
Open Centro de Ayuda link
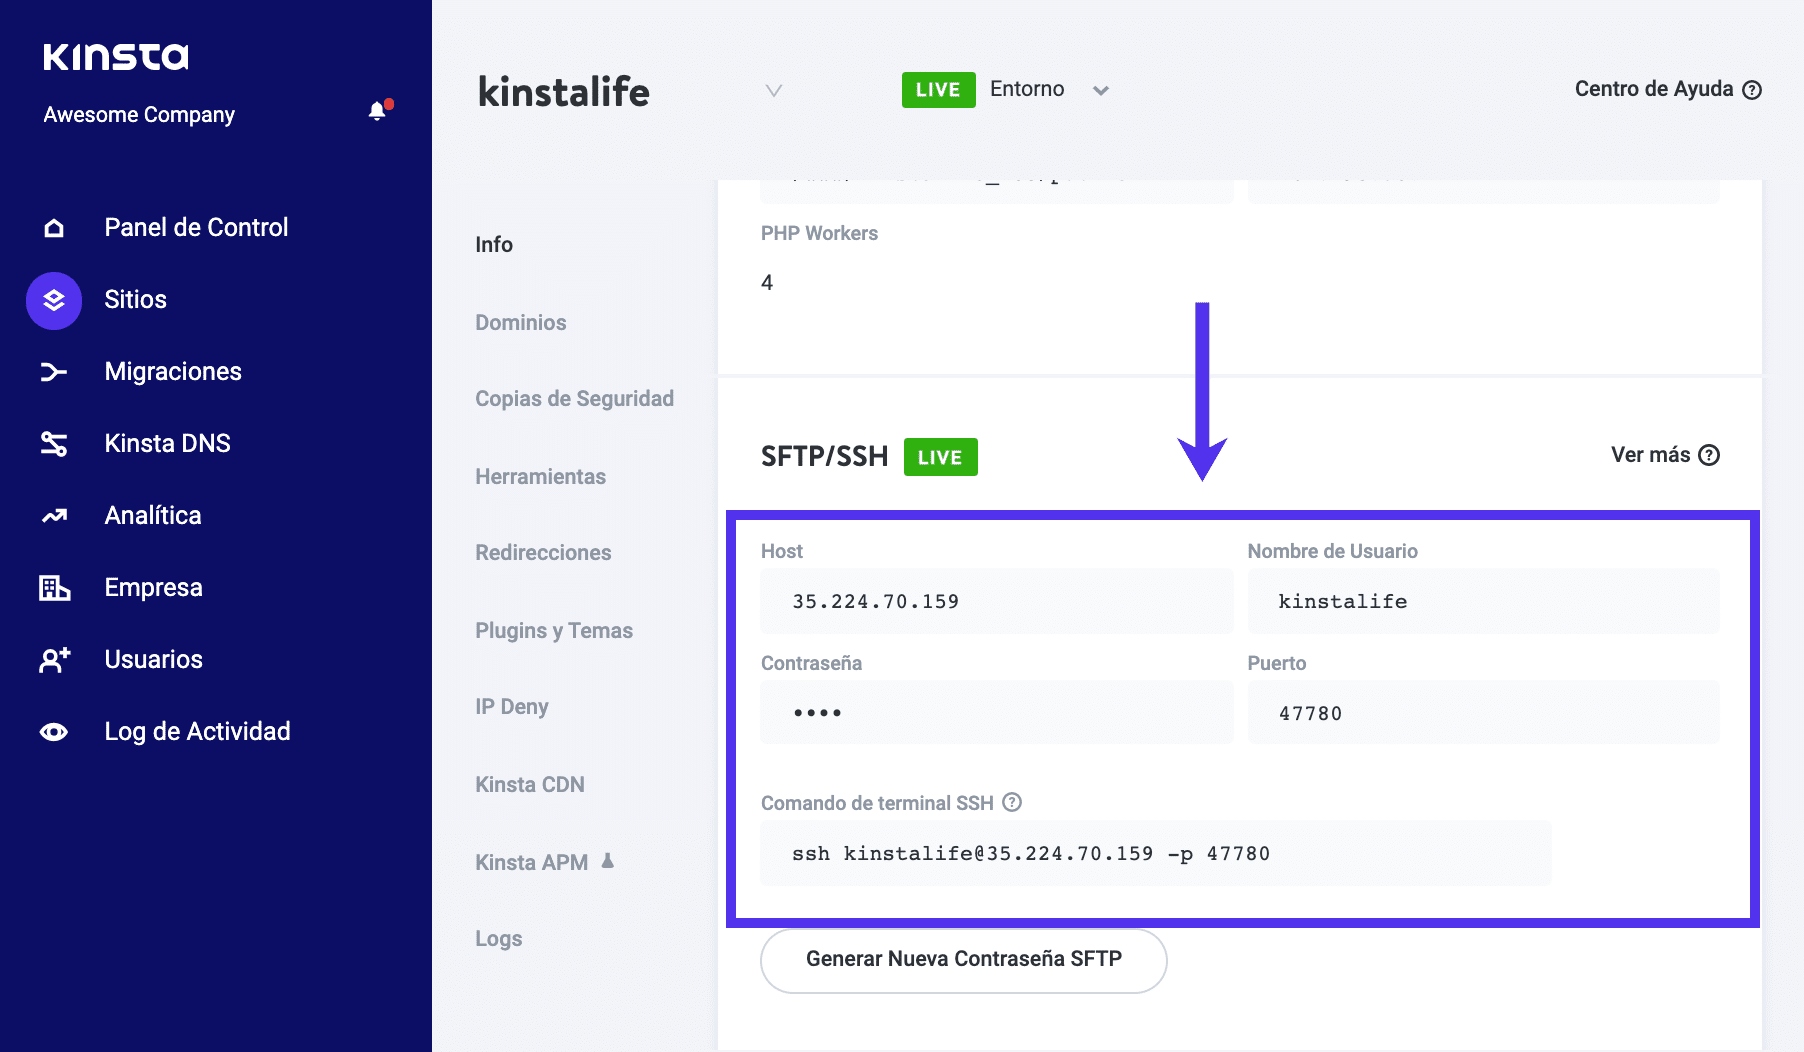pyautogui.click(x=1667, y=89)
